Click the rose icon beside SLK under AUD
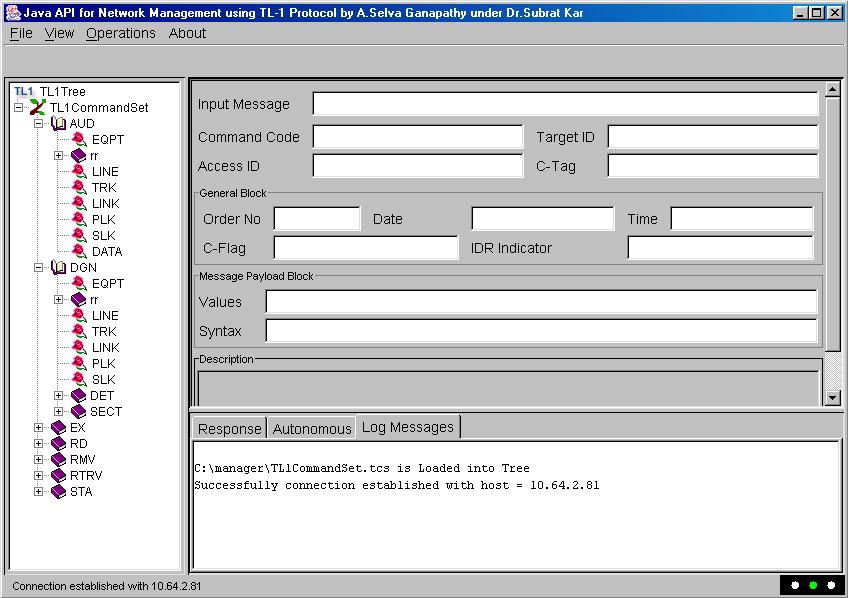The width and height of the screenshot is (848, 598). click(79, 235)
